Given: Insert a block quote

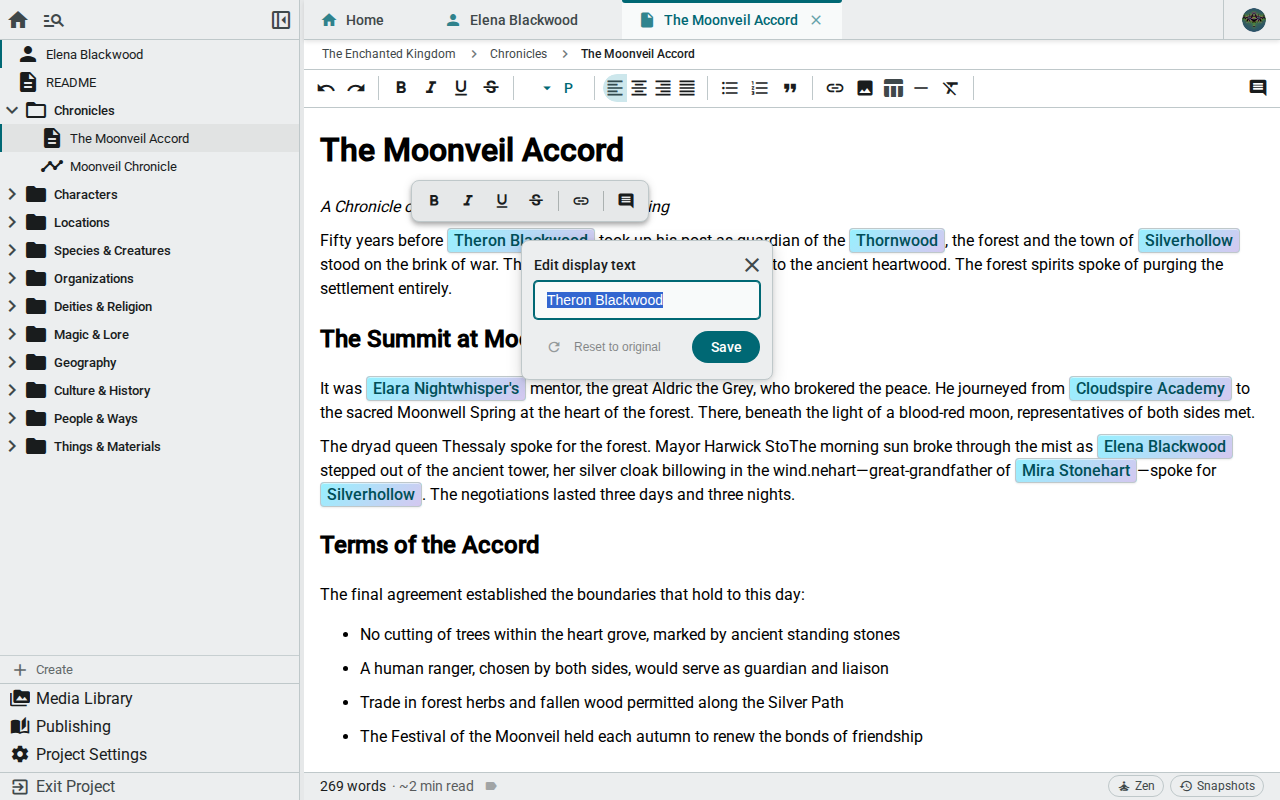Looking at the screenshot, I should click(x=790, y=88).
